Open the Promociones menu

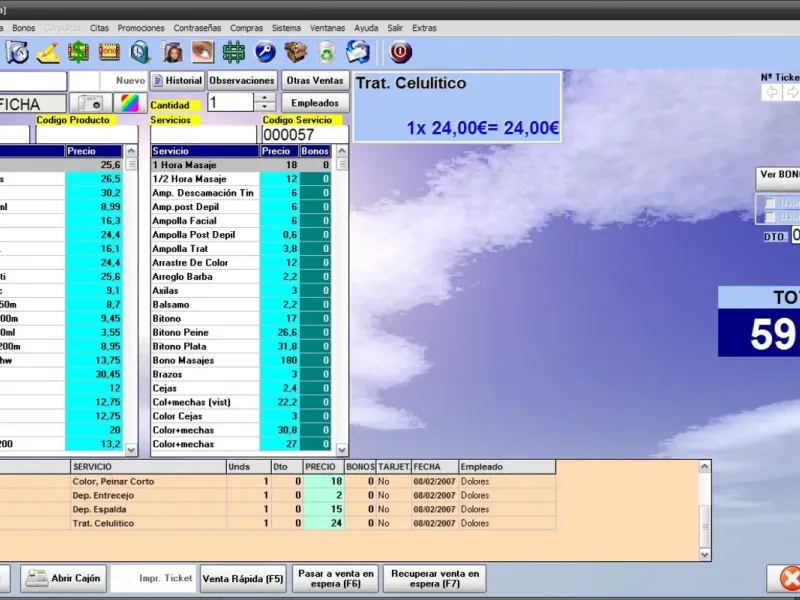(141, 28)
